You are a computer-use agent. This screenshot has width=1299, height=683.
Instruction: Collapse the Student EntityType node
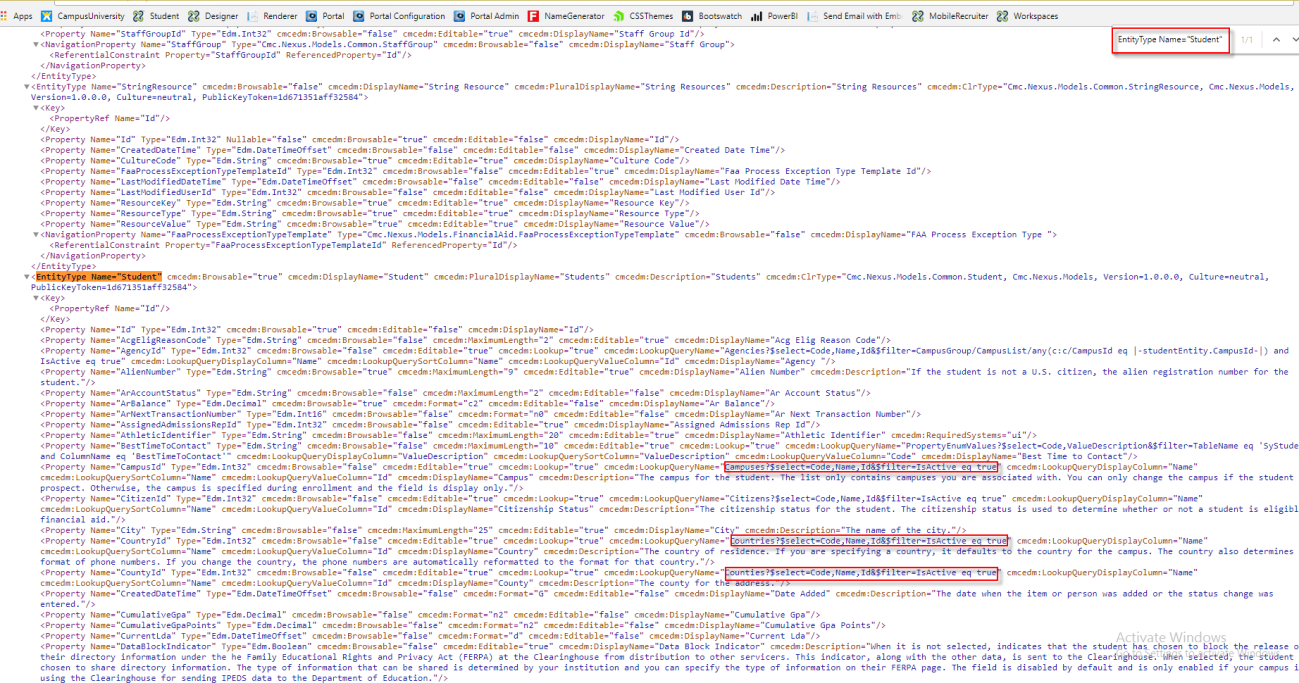tap(27, 277)
